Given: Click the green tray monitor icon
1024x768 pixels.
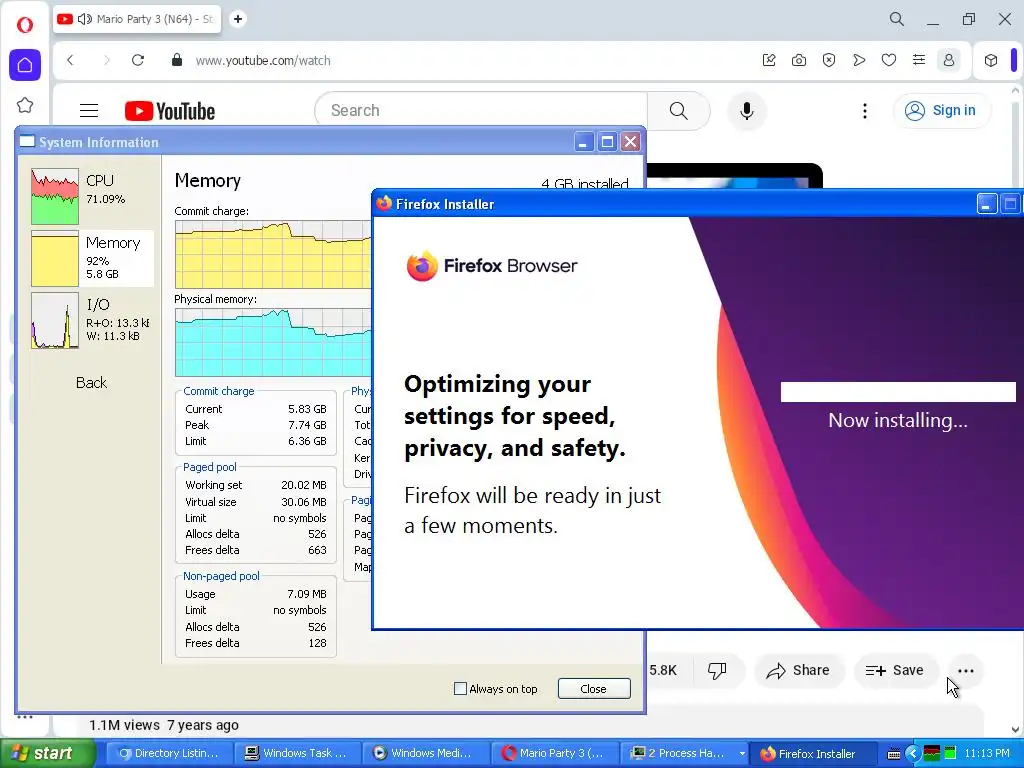Looking at the screenshot, I should click(950, 754).
